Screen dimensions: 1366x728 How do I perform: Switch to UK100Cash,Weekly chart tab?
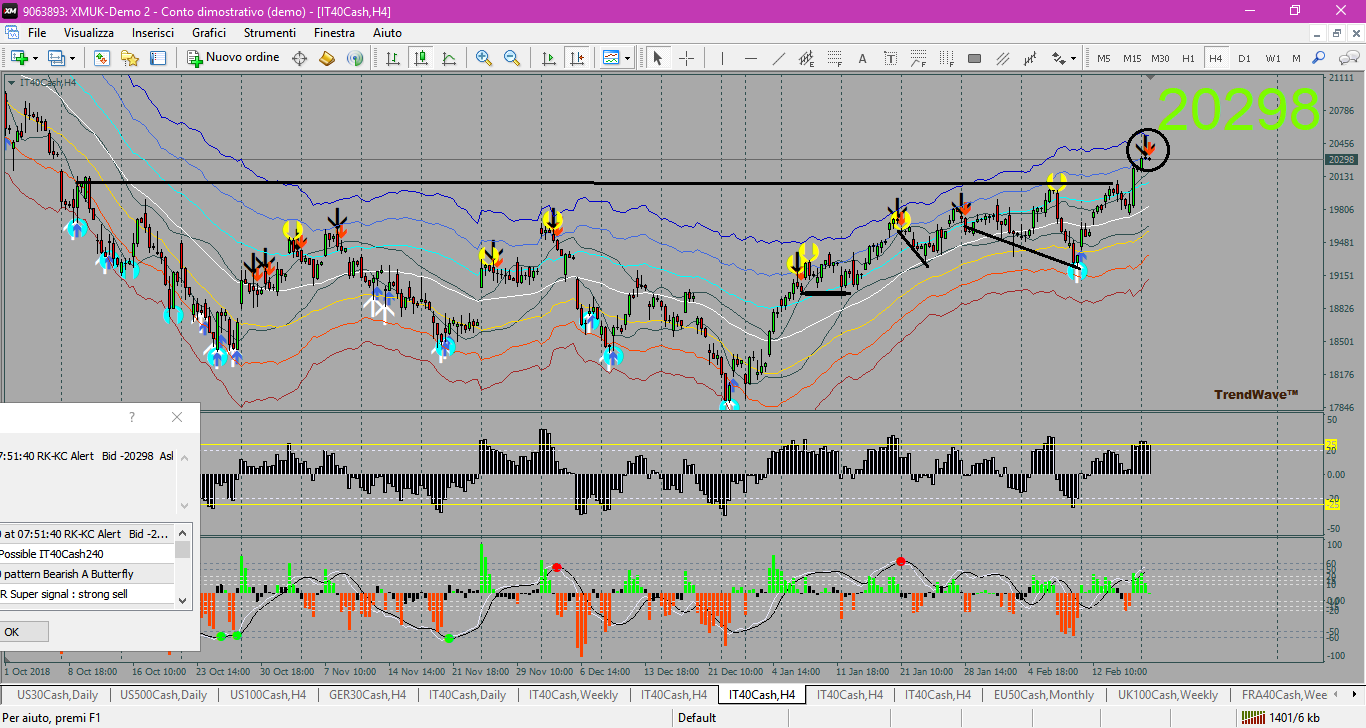pyautogui.click(x=1168, y=695)
